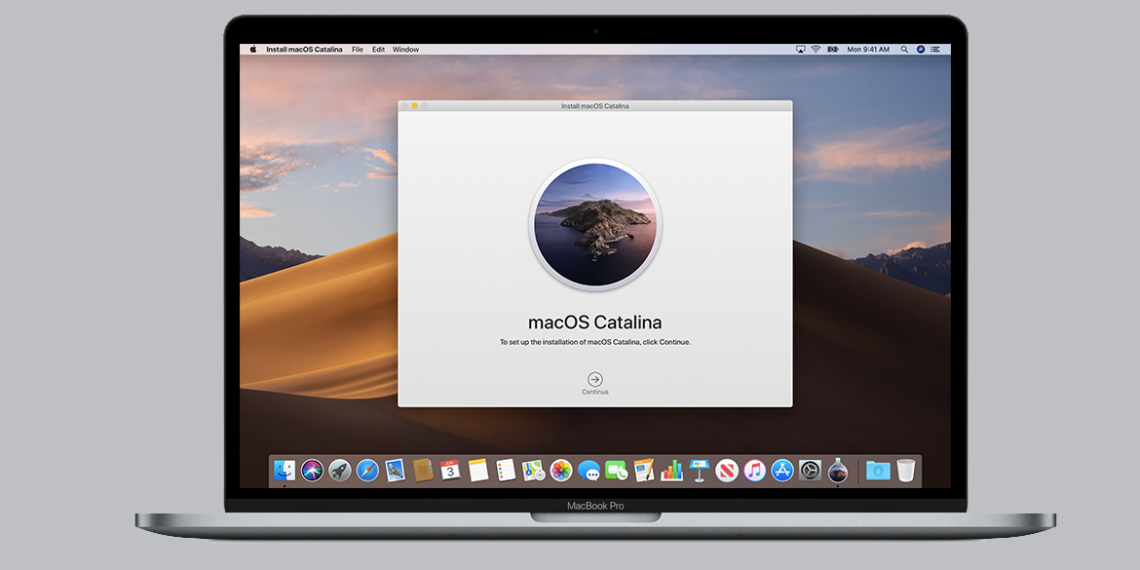1140x570 pixels.
Task: Open the Install macOS Catalina app menu
Action: [x=304, y=49]
